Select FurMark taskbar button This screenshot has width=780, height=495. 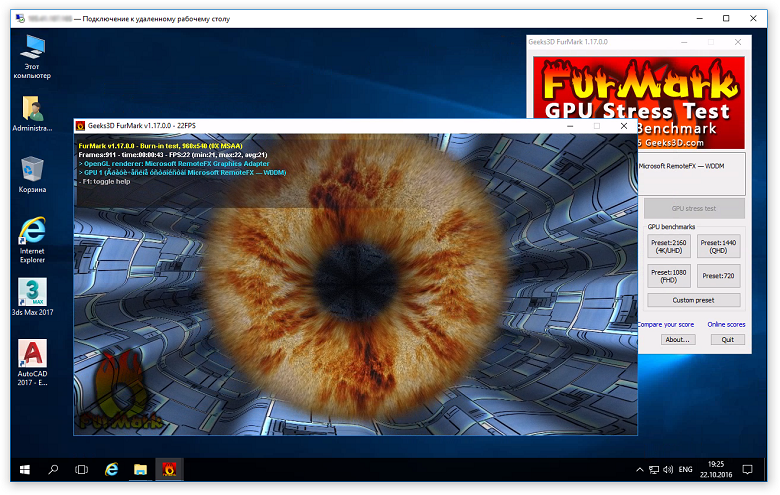[x=169, y=469]
